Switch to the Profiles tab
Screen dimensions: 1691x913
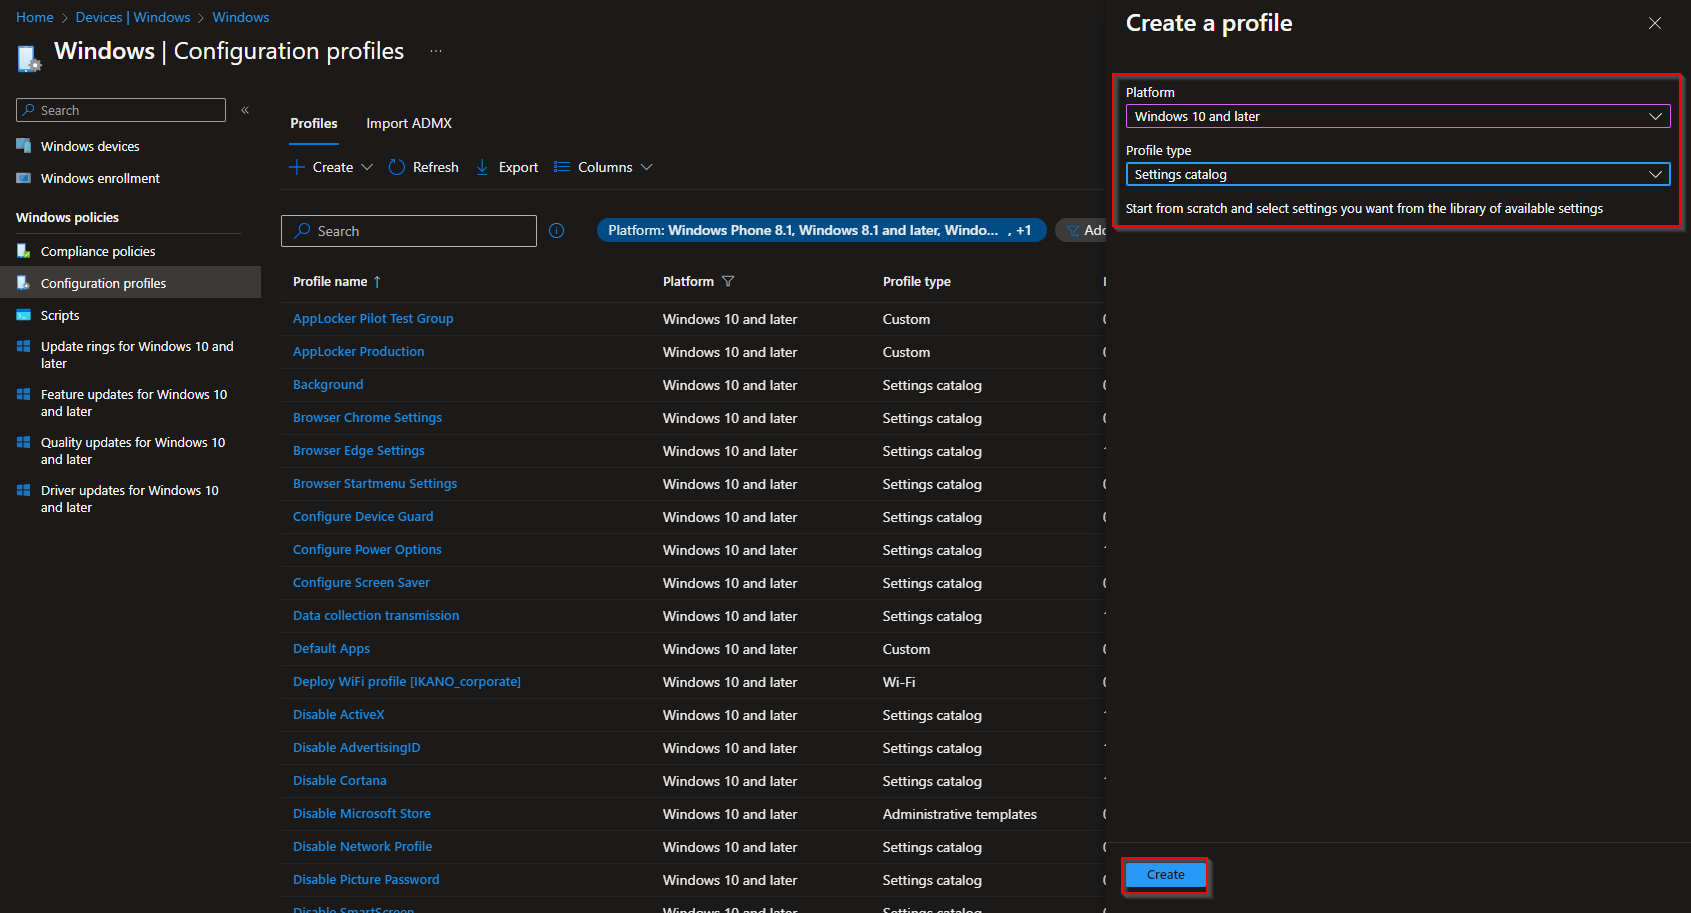tap(313, 123)
